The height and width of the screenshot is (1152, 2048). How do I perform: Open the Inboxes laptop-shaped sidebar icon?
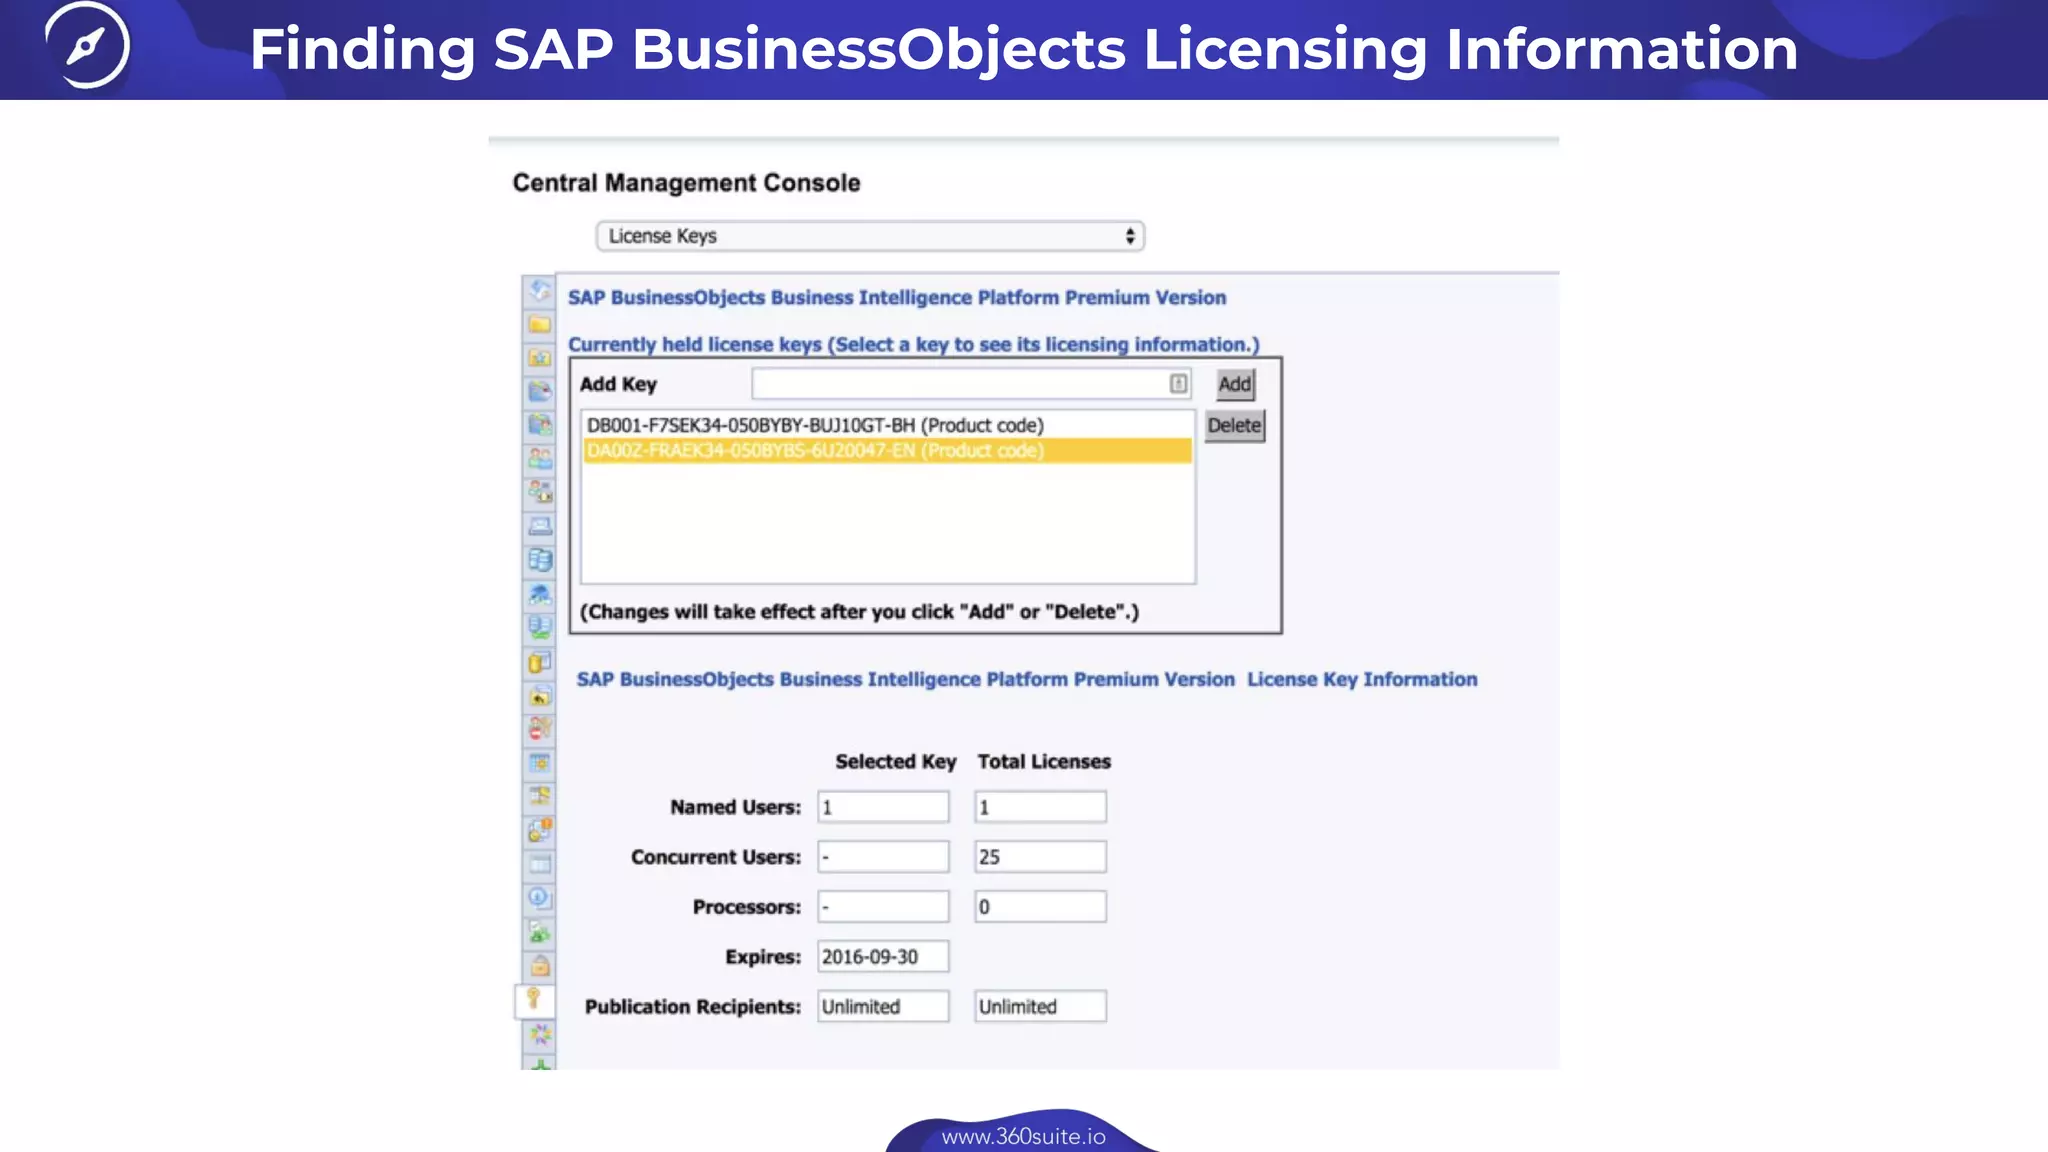[x=540, y=526]
